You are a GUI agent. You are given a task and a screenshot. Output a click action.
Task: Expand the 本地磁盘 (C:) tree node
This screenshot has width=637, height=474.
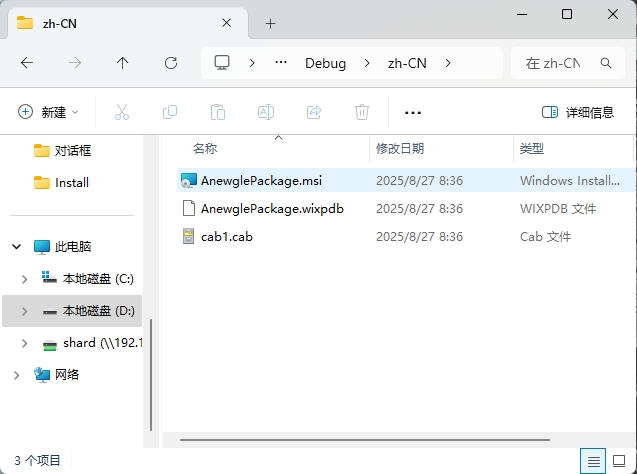click(x=24, y=279)
